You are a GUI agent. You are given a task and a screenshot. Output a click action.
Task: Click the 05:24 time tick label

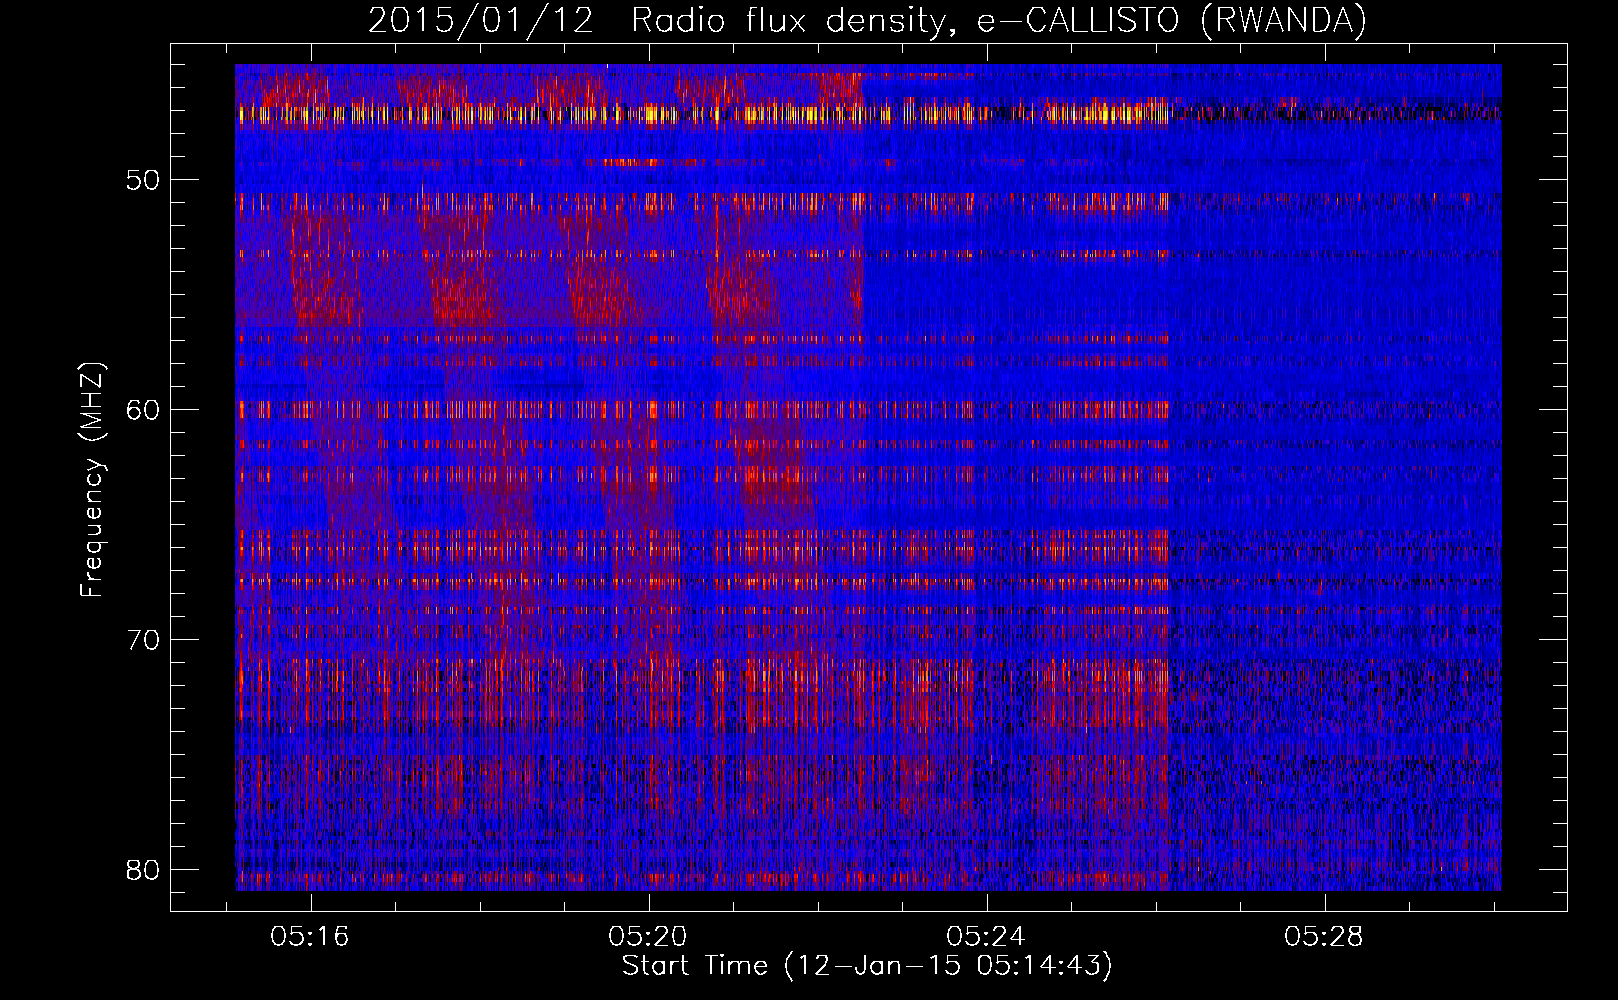(986, 937)
